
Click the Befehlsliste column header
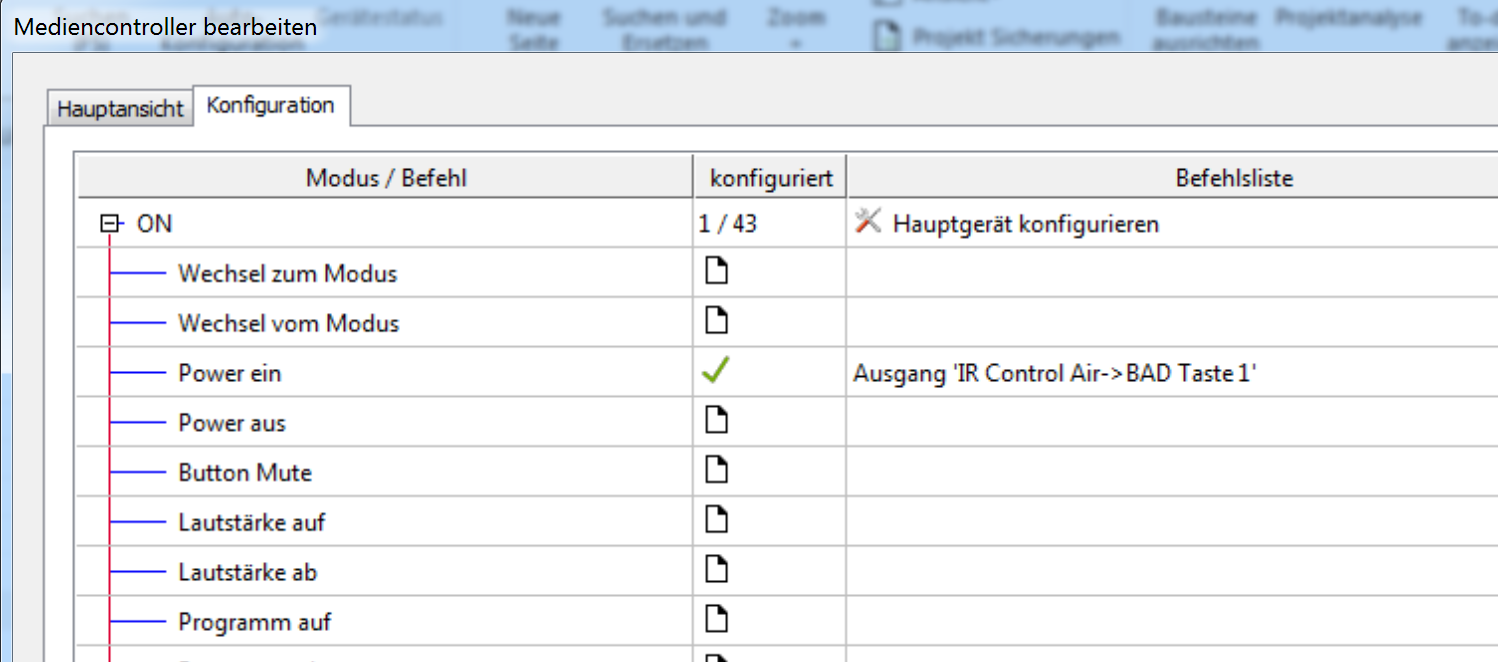pyautogui.click(x=1233, y=178)
